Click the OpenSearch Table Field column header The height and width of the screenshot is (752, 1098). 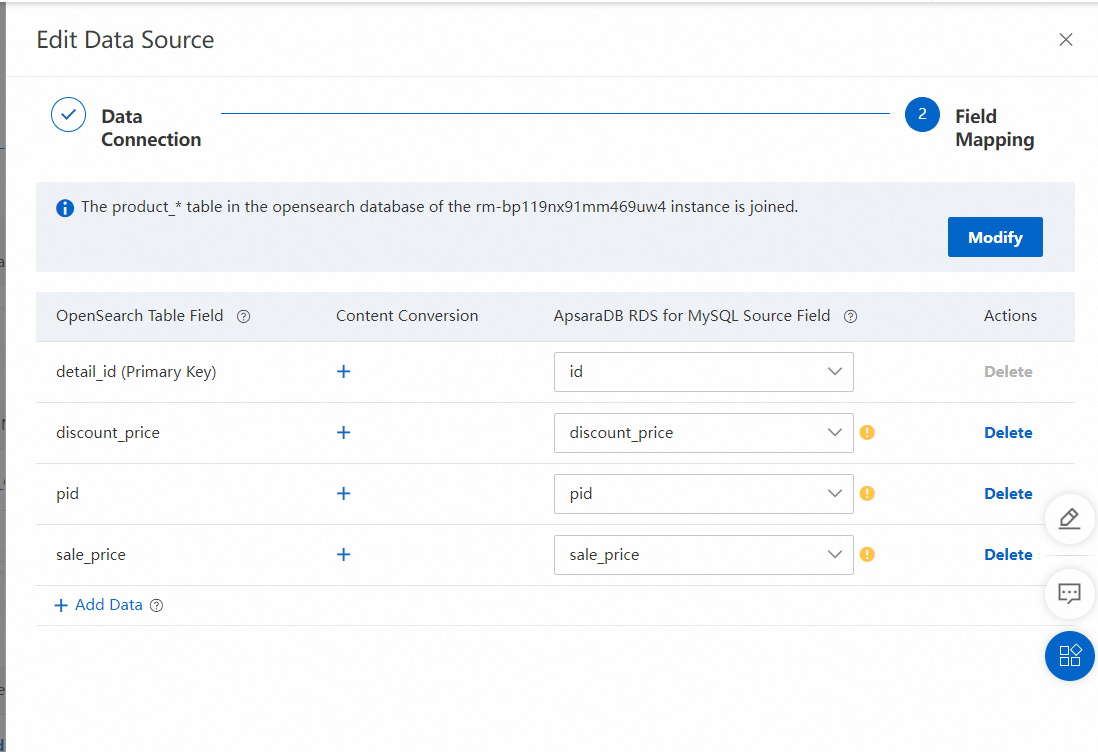pos(139,316)
